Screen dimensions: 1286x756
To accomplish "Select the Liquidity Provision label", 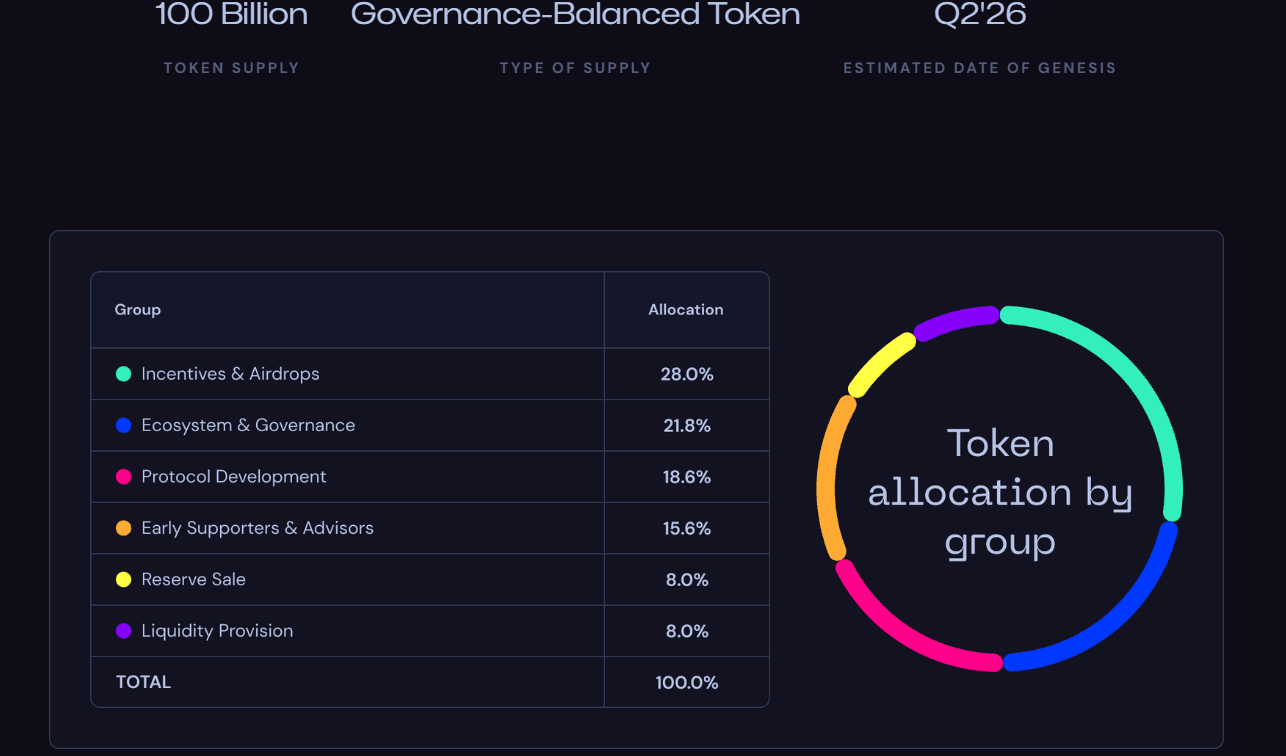I will (218, 631).
